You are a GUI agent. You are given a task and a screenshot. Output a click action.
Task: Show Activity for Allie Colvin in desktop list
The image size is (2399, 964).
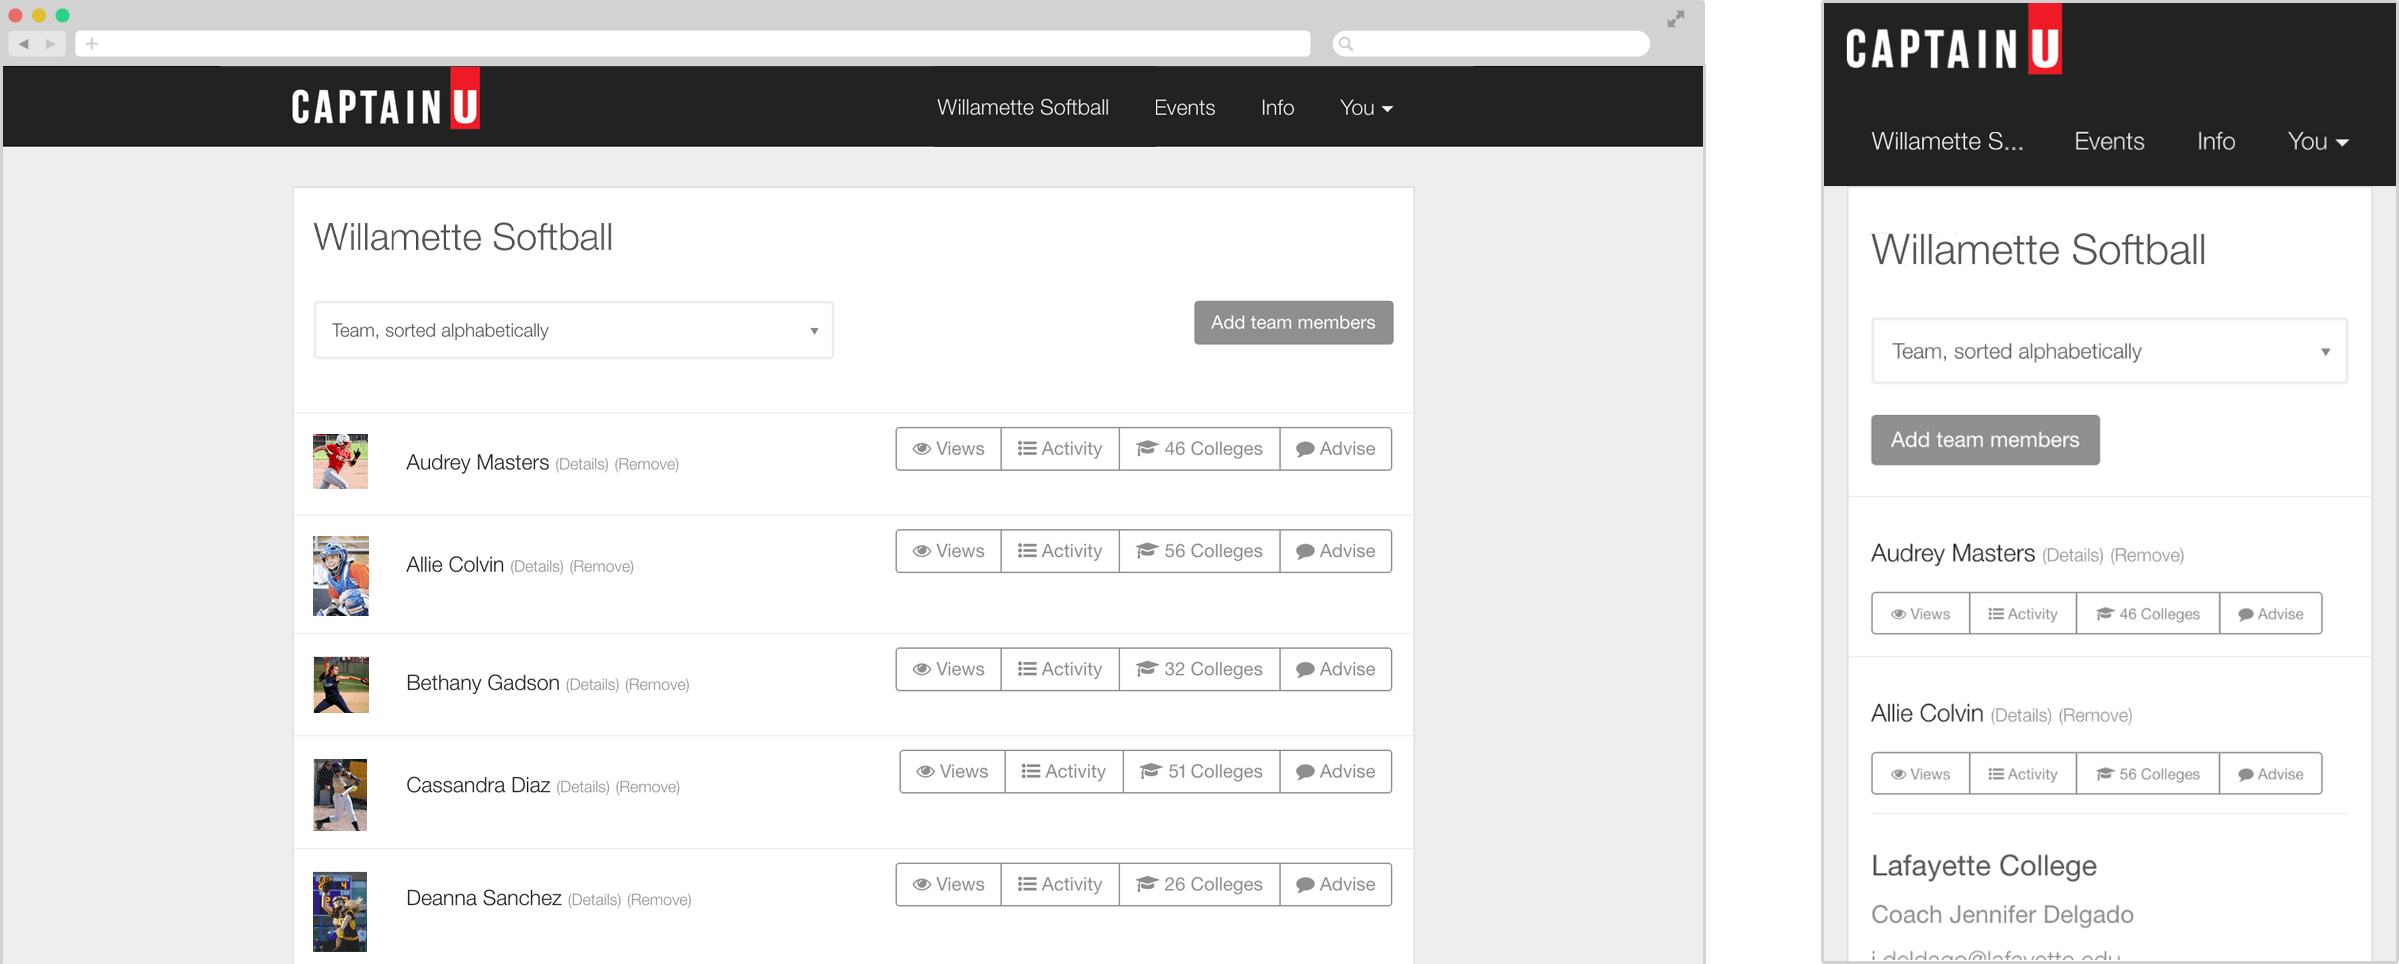pos(1059,551)
